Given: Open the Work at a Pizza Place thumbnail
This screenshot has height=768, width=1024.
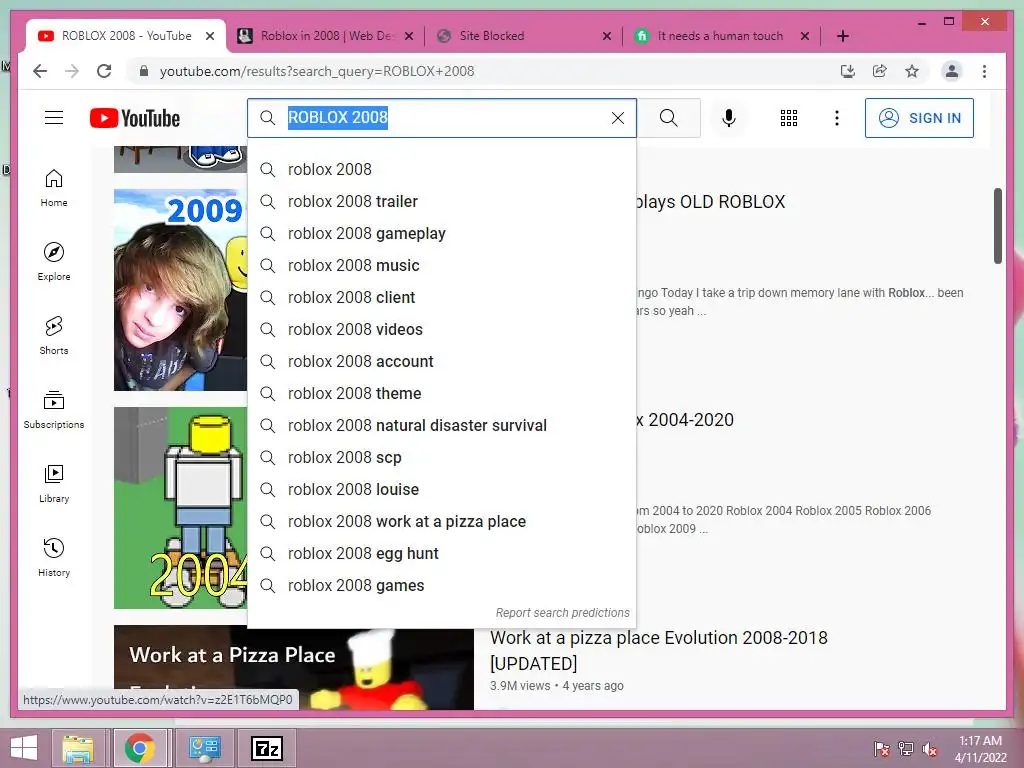Looking at the screenshot, I should 294,667.
